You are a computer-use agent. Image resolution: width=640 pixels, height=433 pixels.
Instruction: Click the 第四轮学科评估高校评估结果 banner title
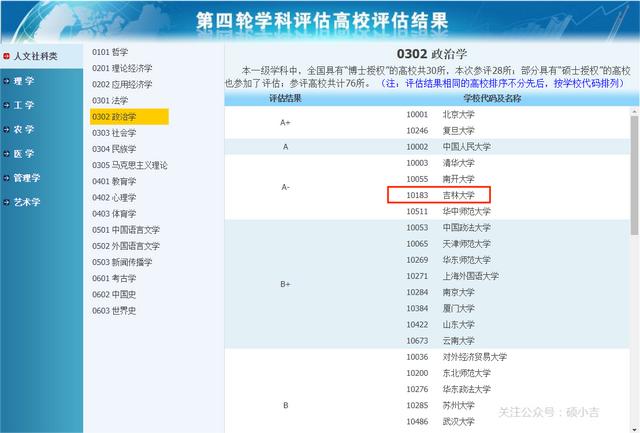pyautogui.click(x=322, y=20)
